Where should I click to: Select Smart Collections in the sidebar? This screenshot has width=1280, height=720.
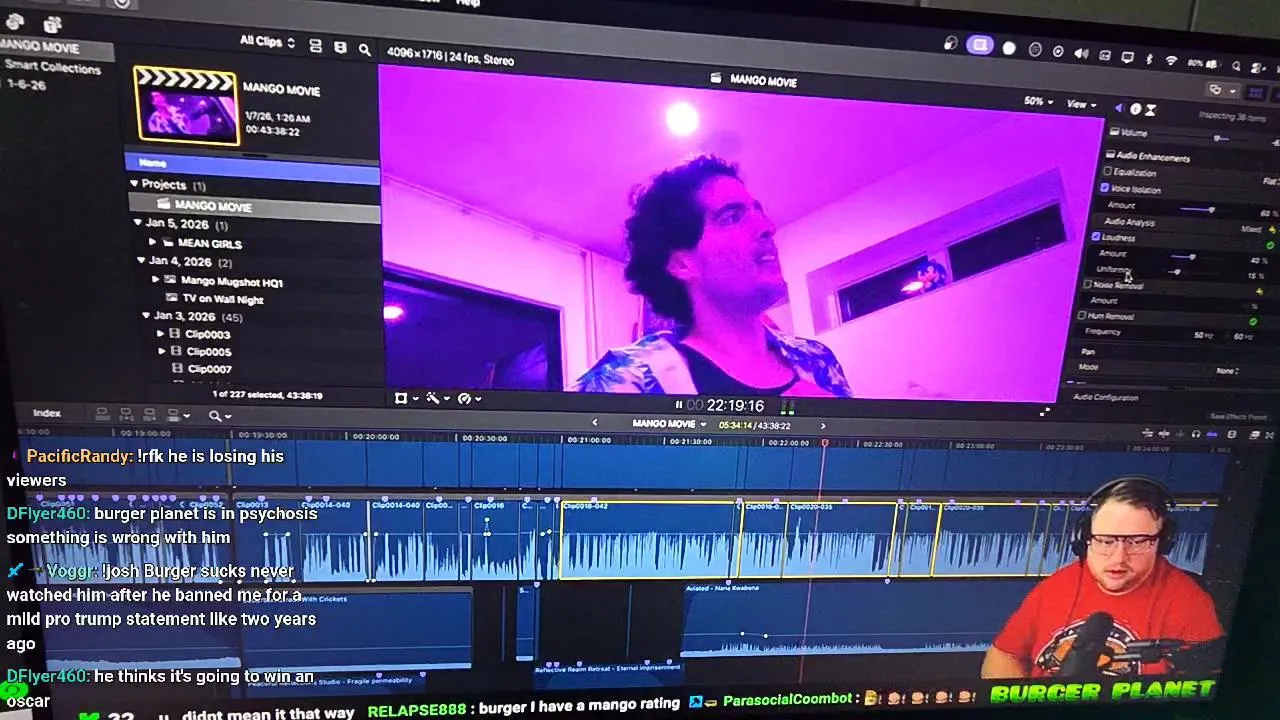(53, 68)
